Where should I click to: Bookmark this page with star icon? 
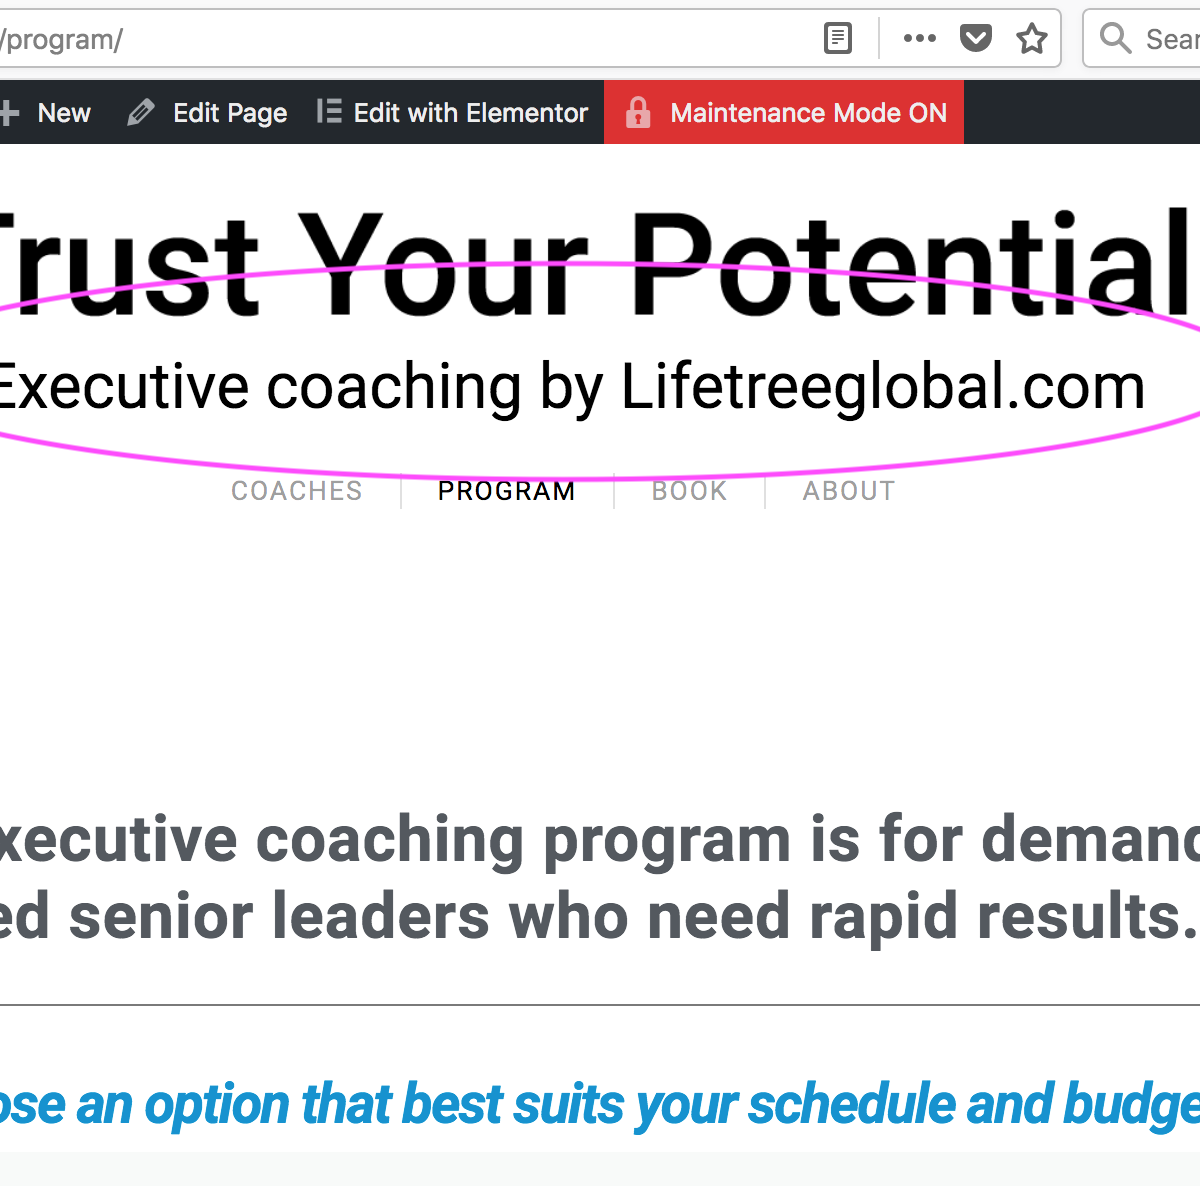(1031, 39)
